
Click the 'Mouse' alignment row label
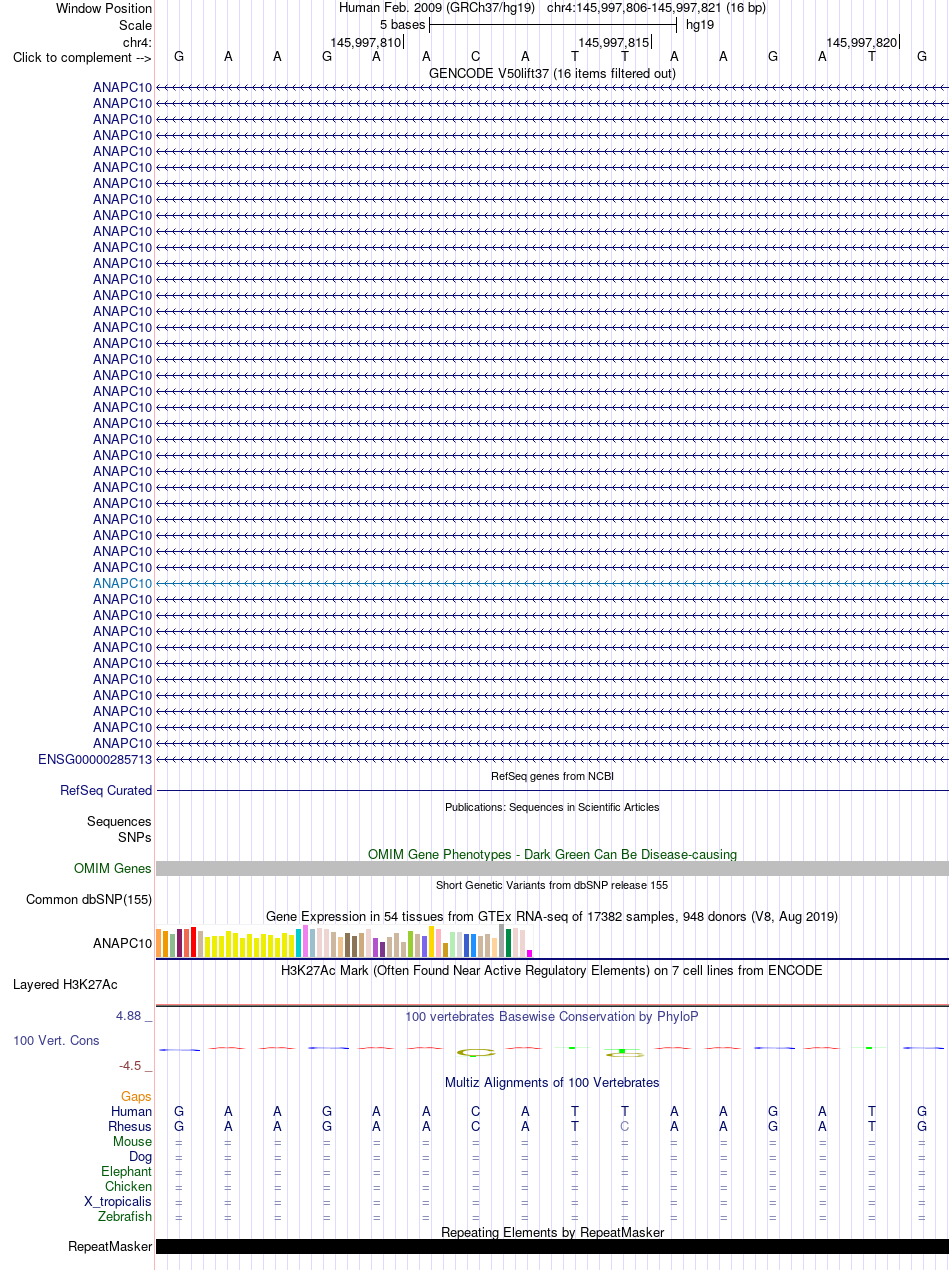133,1141
